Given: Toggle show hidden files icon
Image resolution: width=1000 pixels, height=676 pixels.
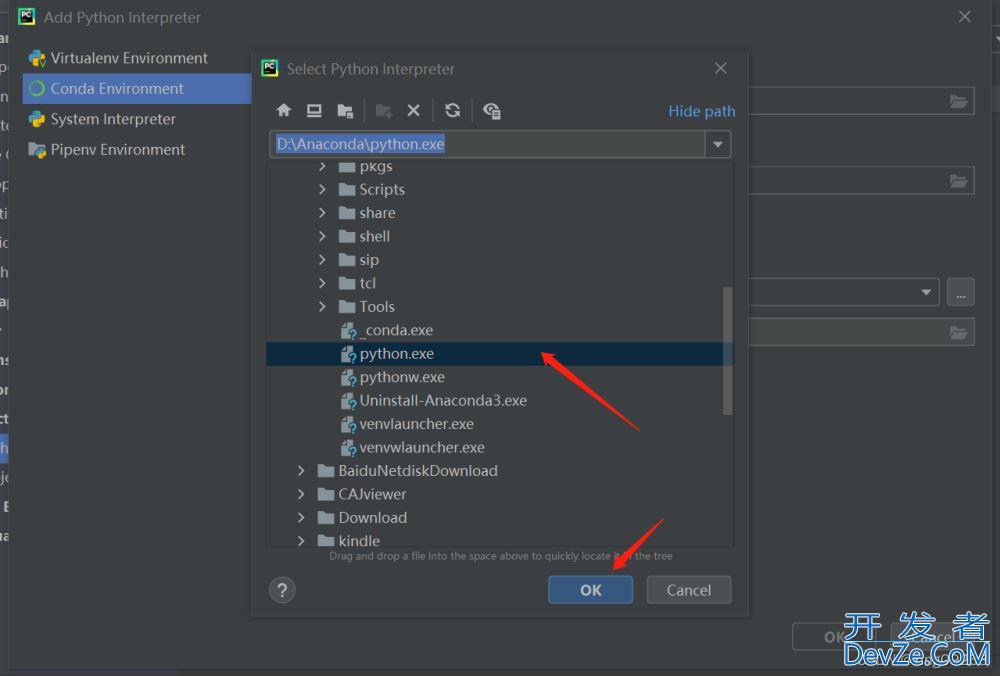Looking at the screenshot, I should pos(492,111).
